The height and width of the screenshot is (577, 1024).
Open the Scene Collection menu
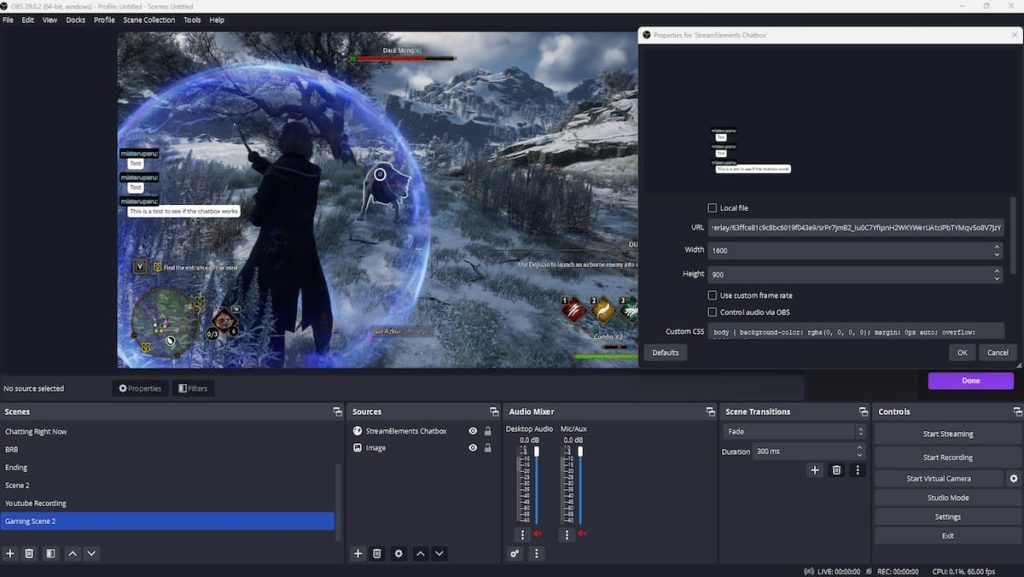[149, 20]
